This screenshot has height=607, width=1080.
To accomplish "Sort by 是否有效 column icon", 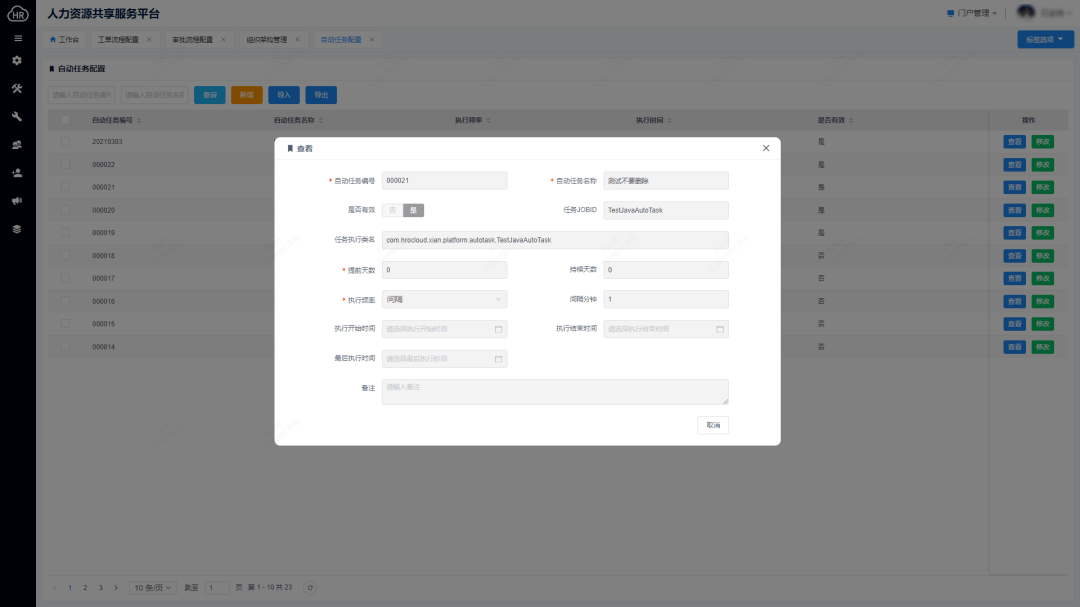I will point(851,121).
